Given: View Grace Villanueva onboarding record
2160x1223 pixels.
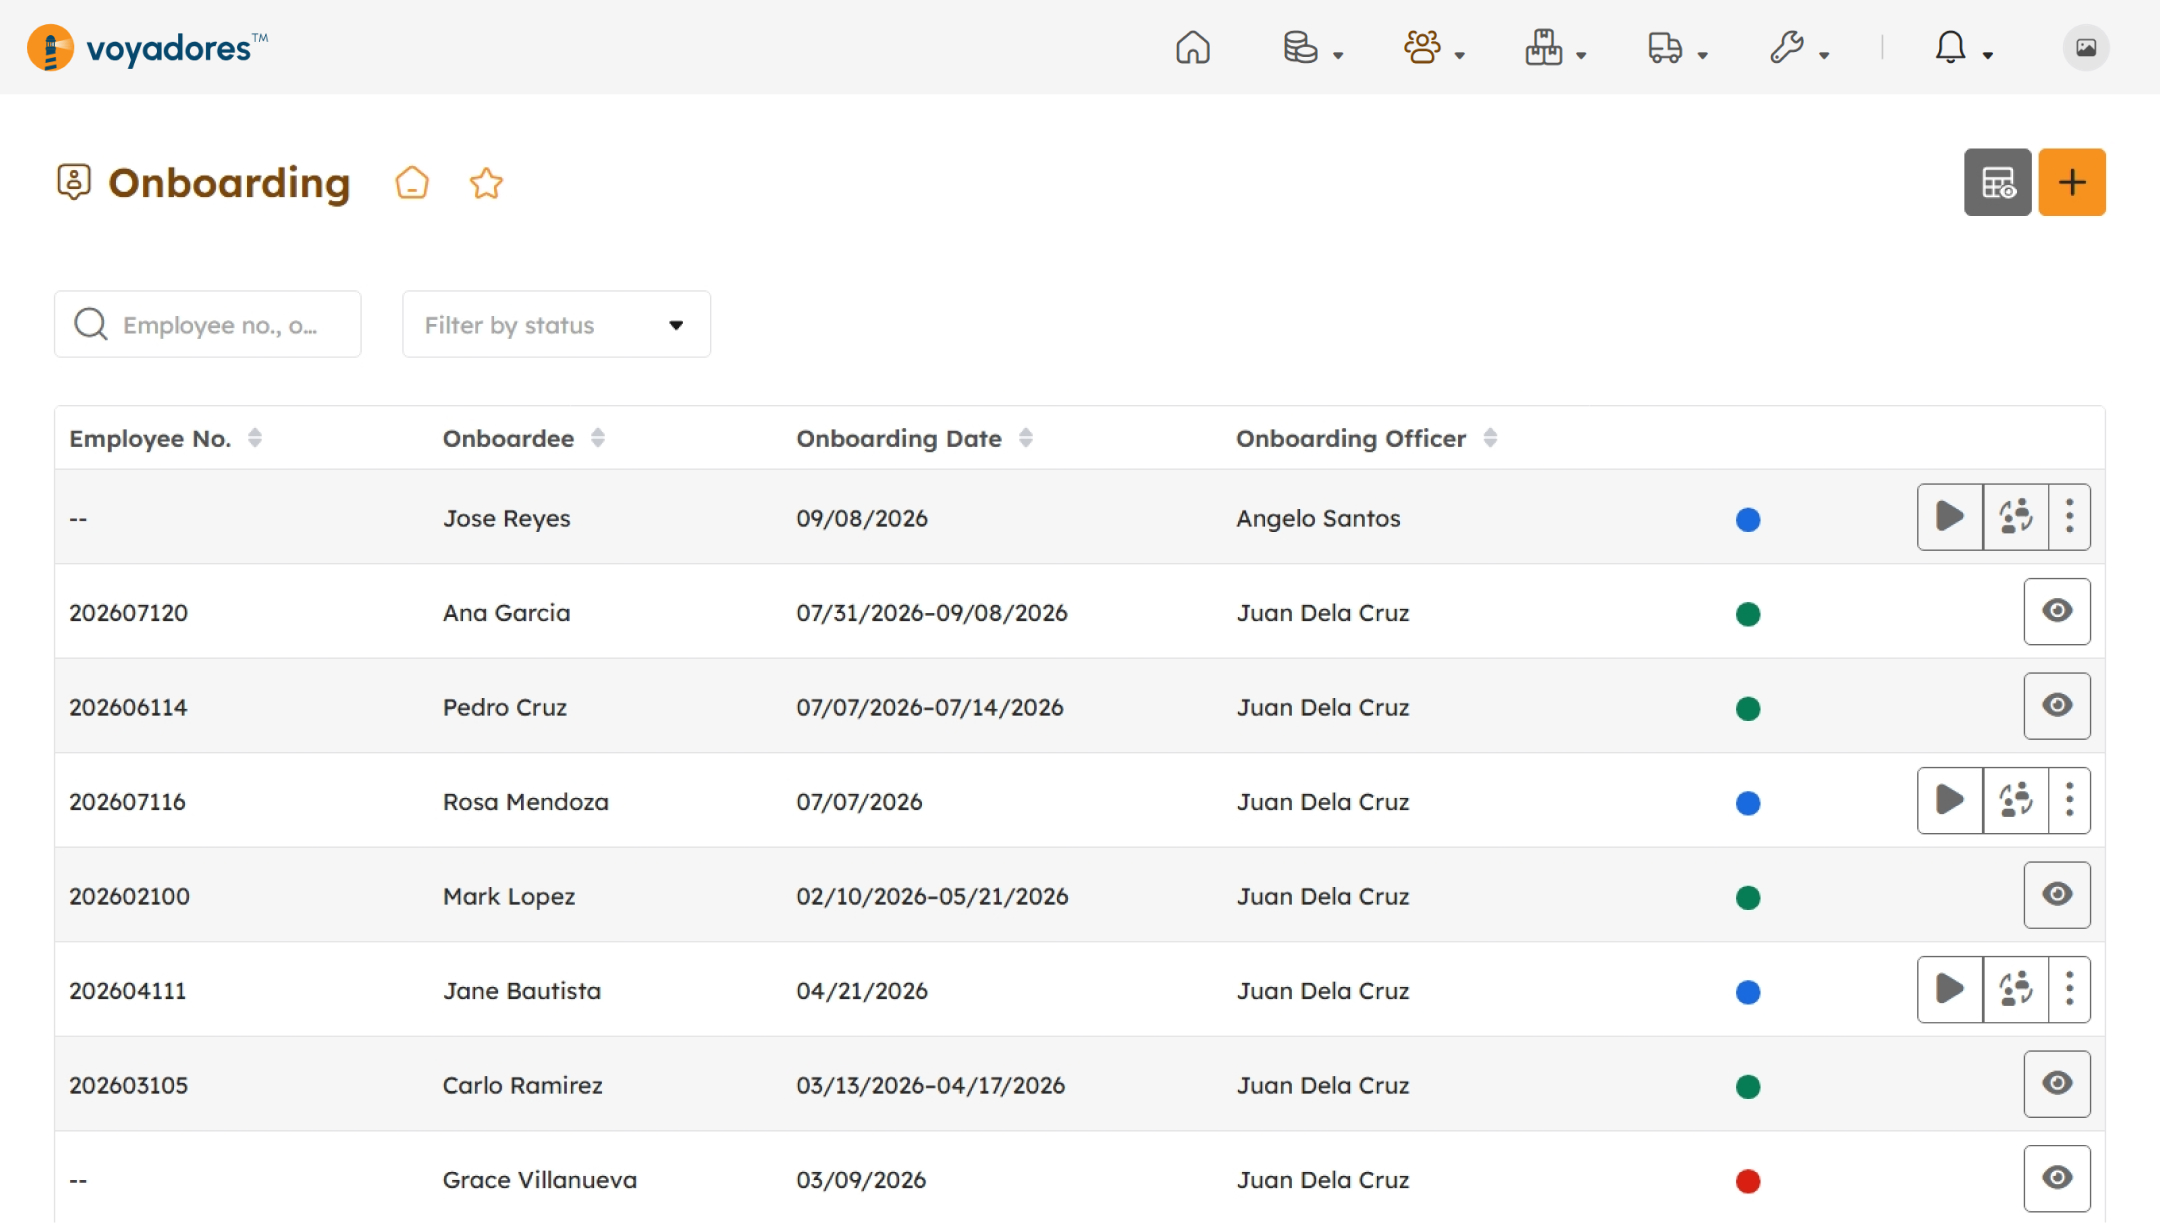Looking at the screenshot, I should (2057, 1178).
